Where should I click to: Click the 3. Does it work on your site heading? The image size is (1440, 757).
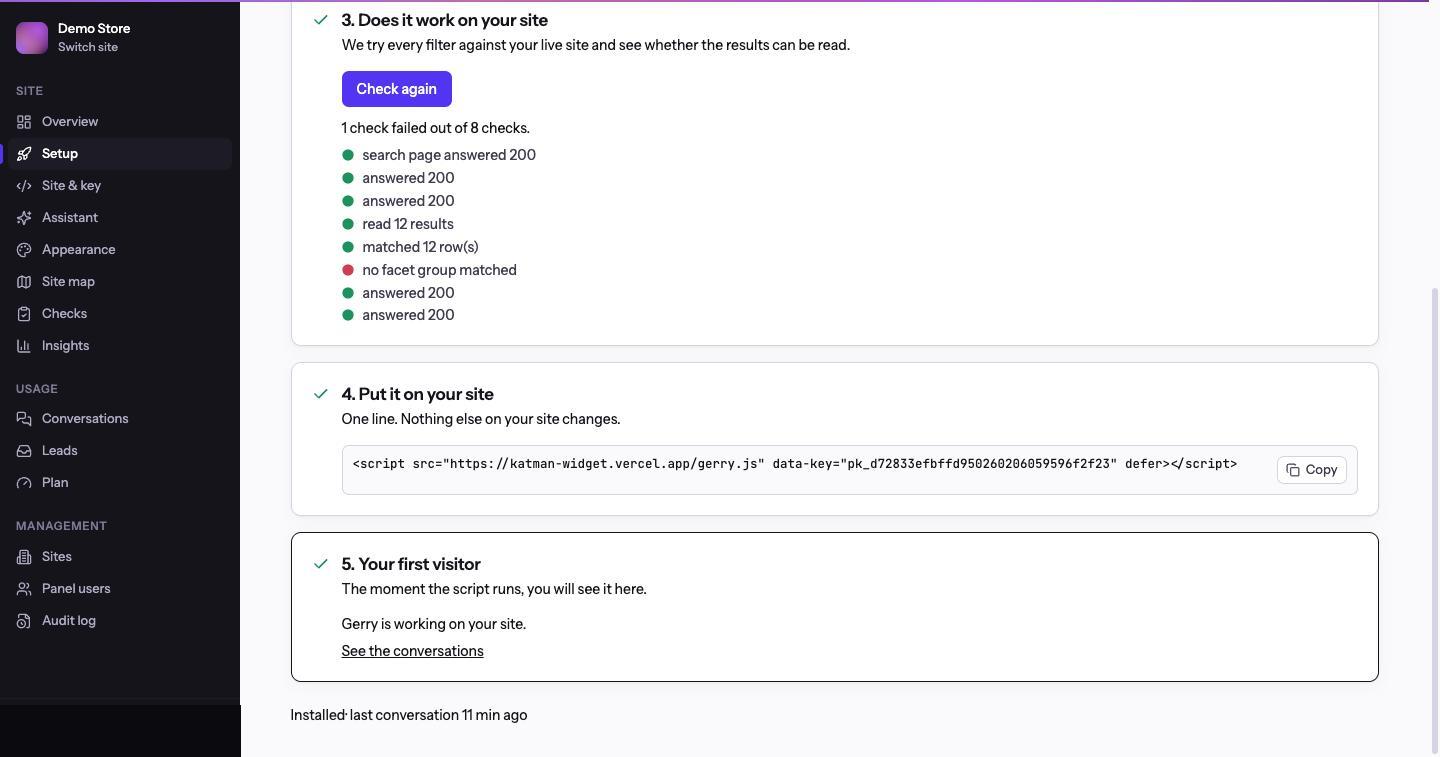445,20
